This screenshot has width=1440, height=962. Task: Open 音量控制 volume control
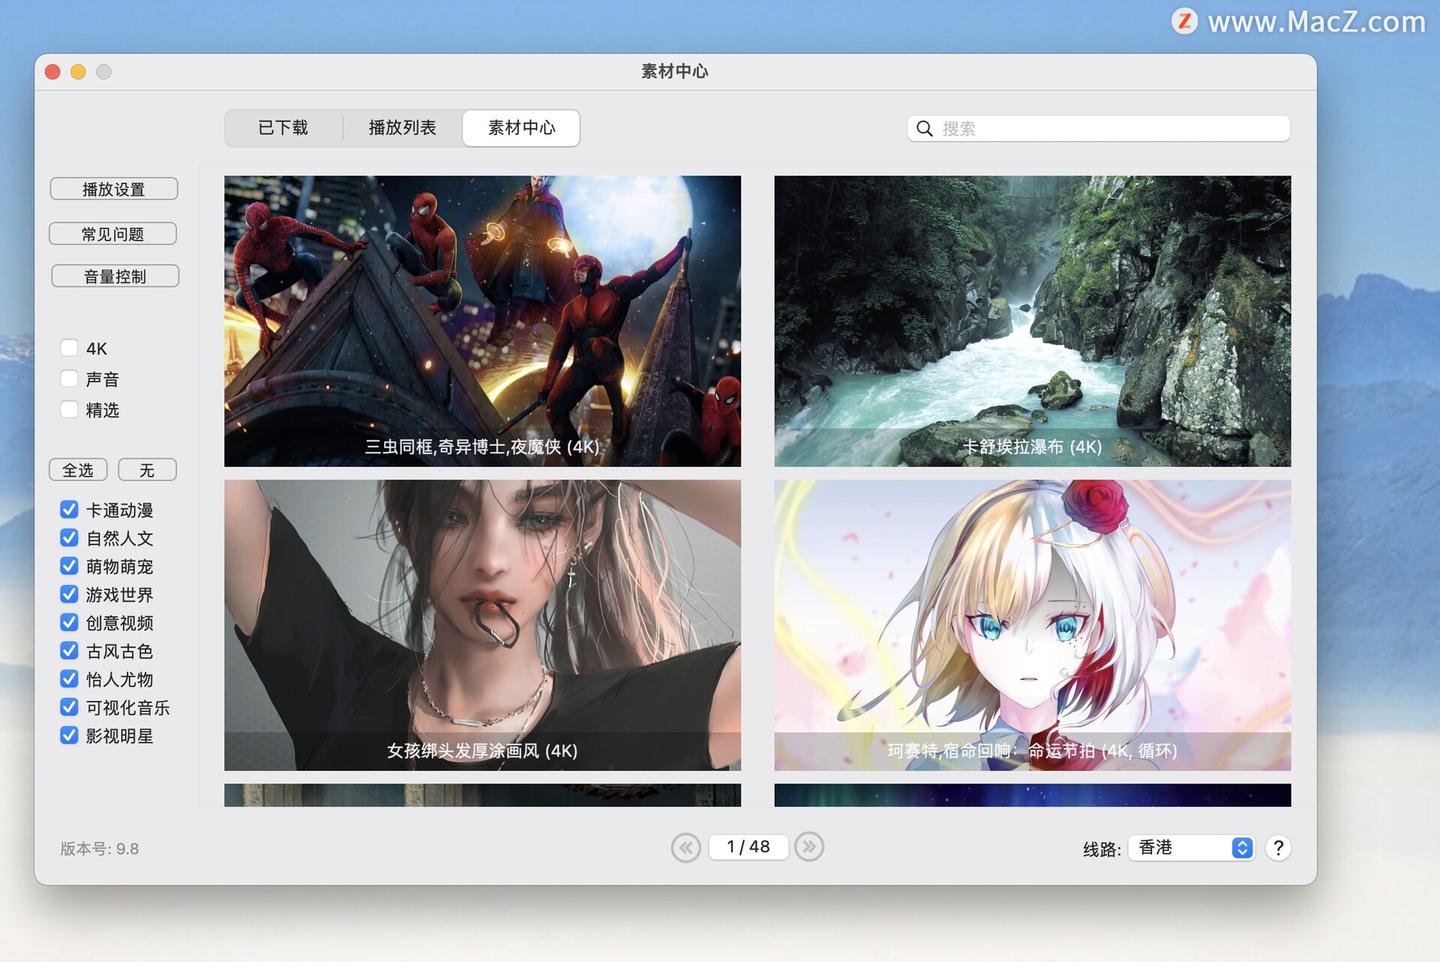point(115,276)
